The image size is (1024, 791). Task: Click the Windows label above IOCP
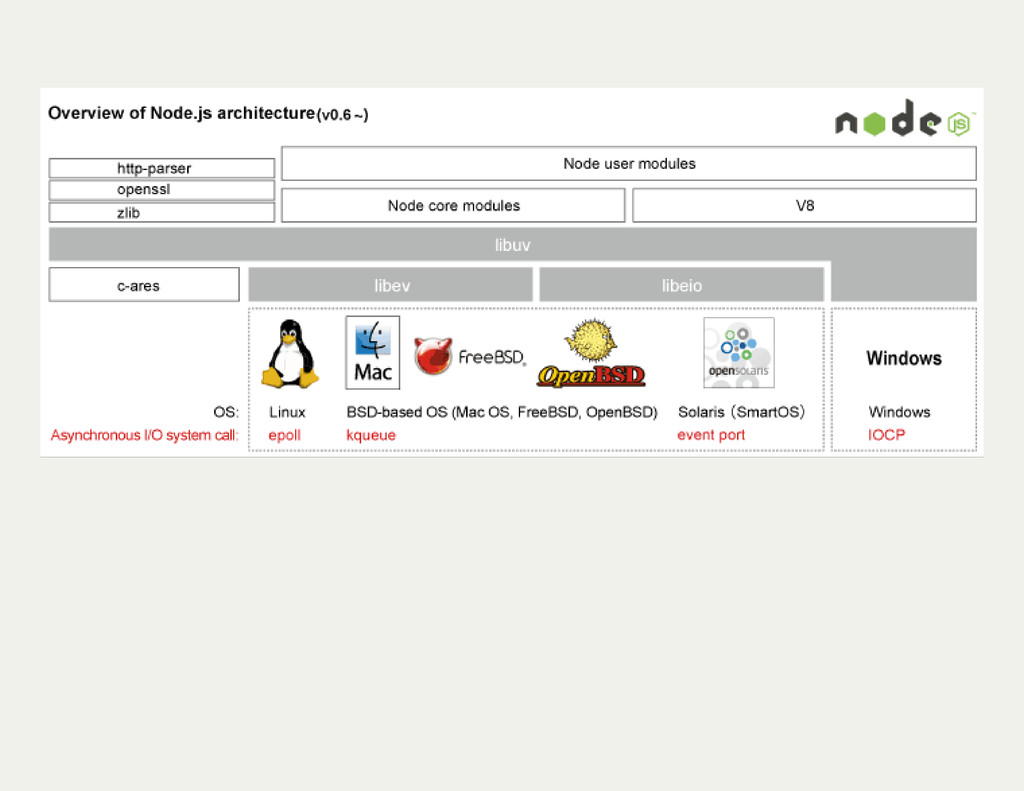click(x=899, y=412)
